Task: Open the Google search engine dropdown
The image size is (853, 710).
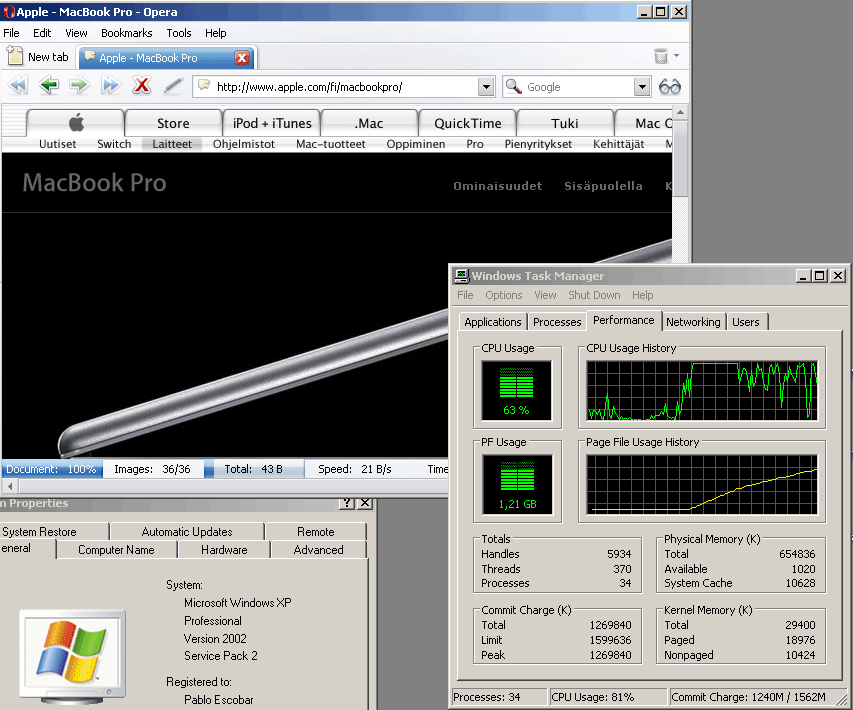Action: pos(642,87)
